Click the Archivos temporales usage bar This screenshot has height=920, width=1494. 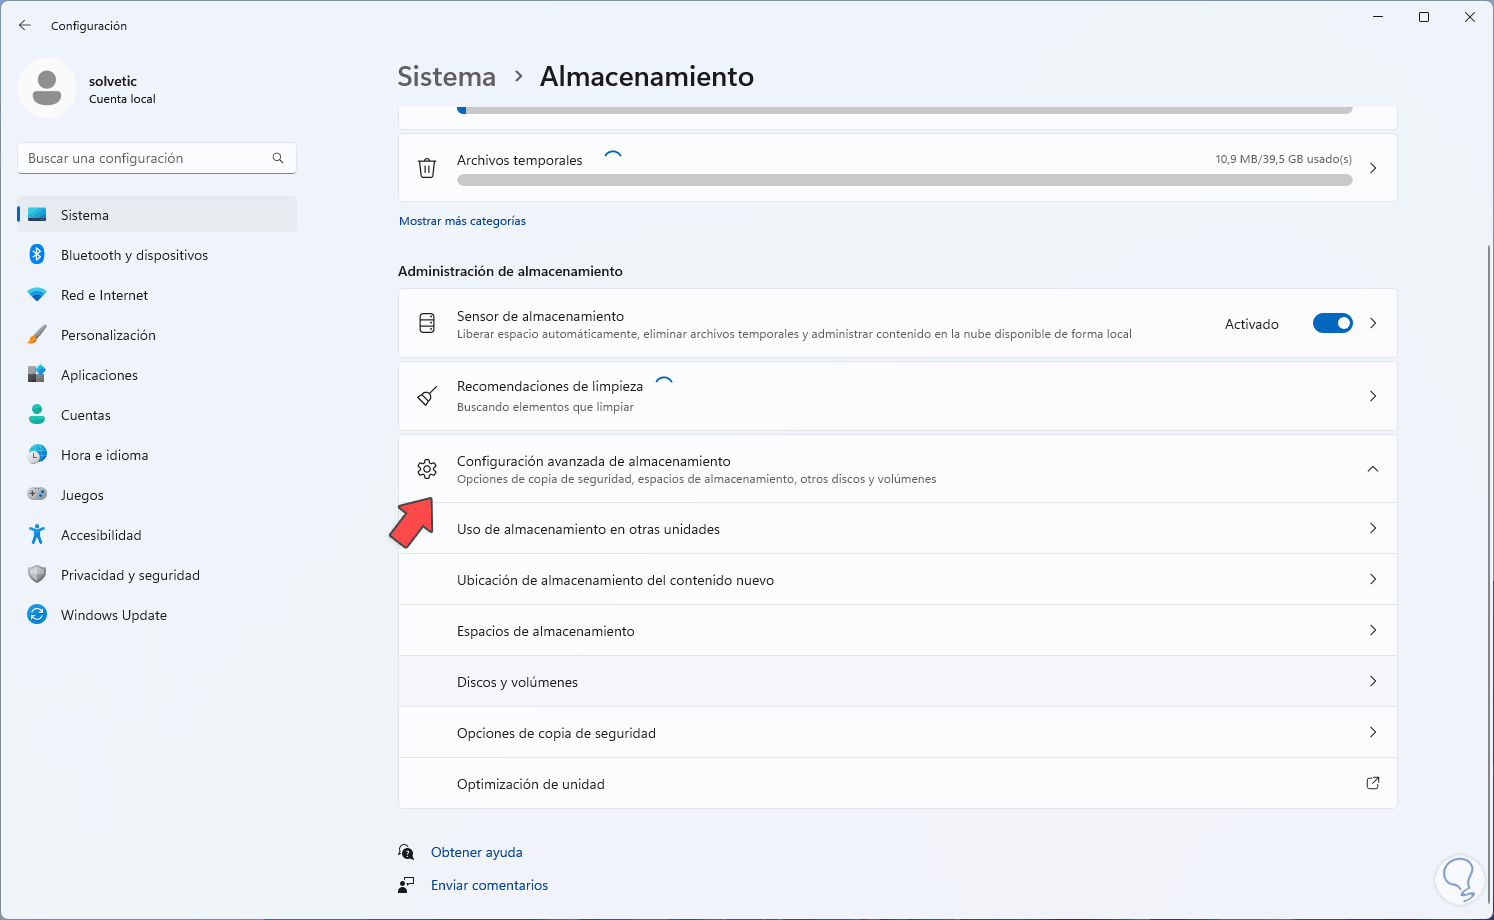coord(904,180)
